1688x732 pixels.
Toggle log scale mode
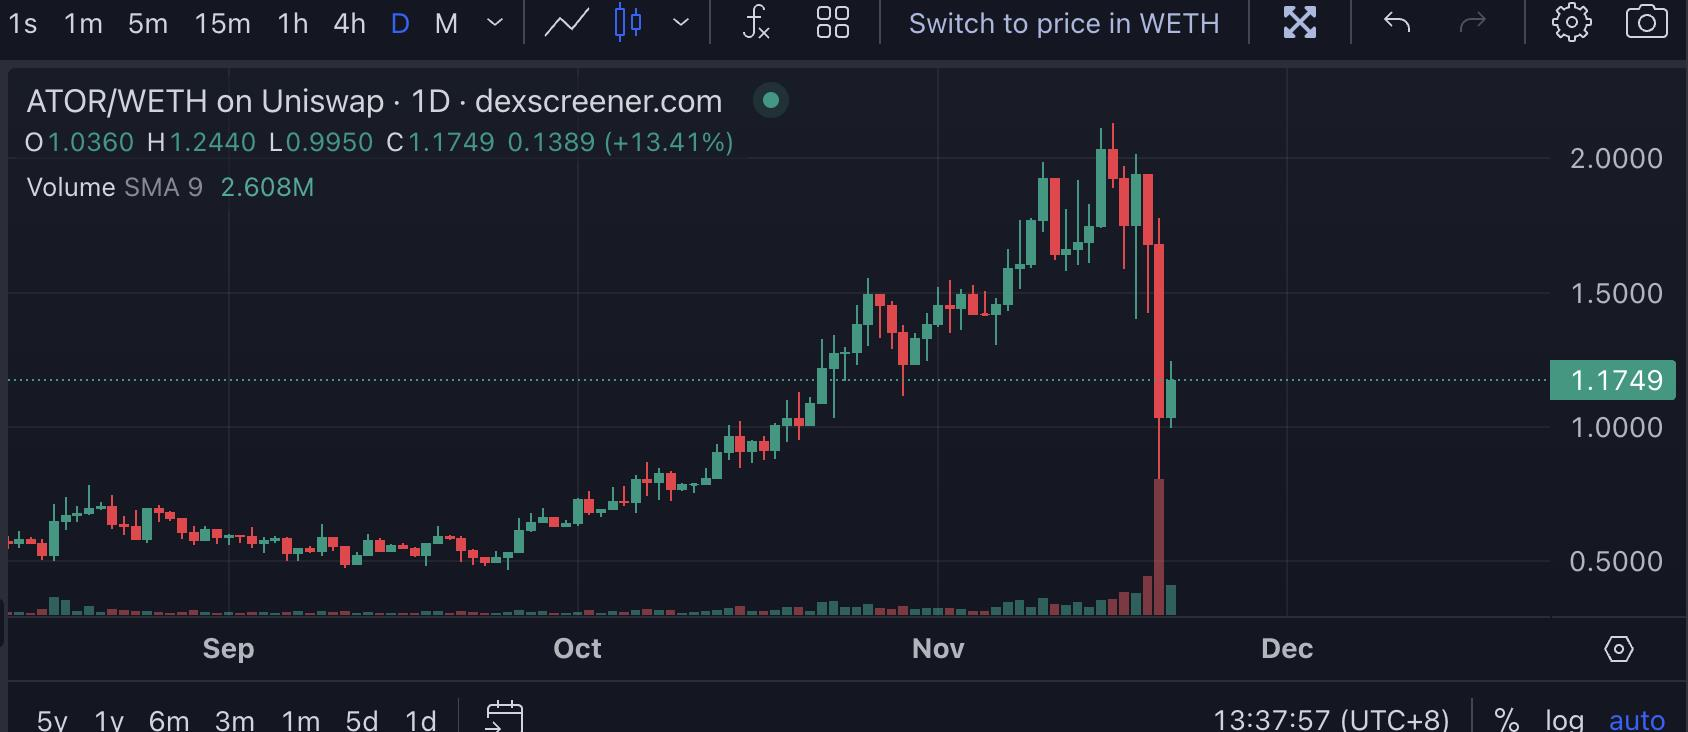click(1564, 719)
